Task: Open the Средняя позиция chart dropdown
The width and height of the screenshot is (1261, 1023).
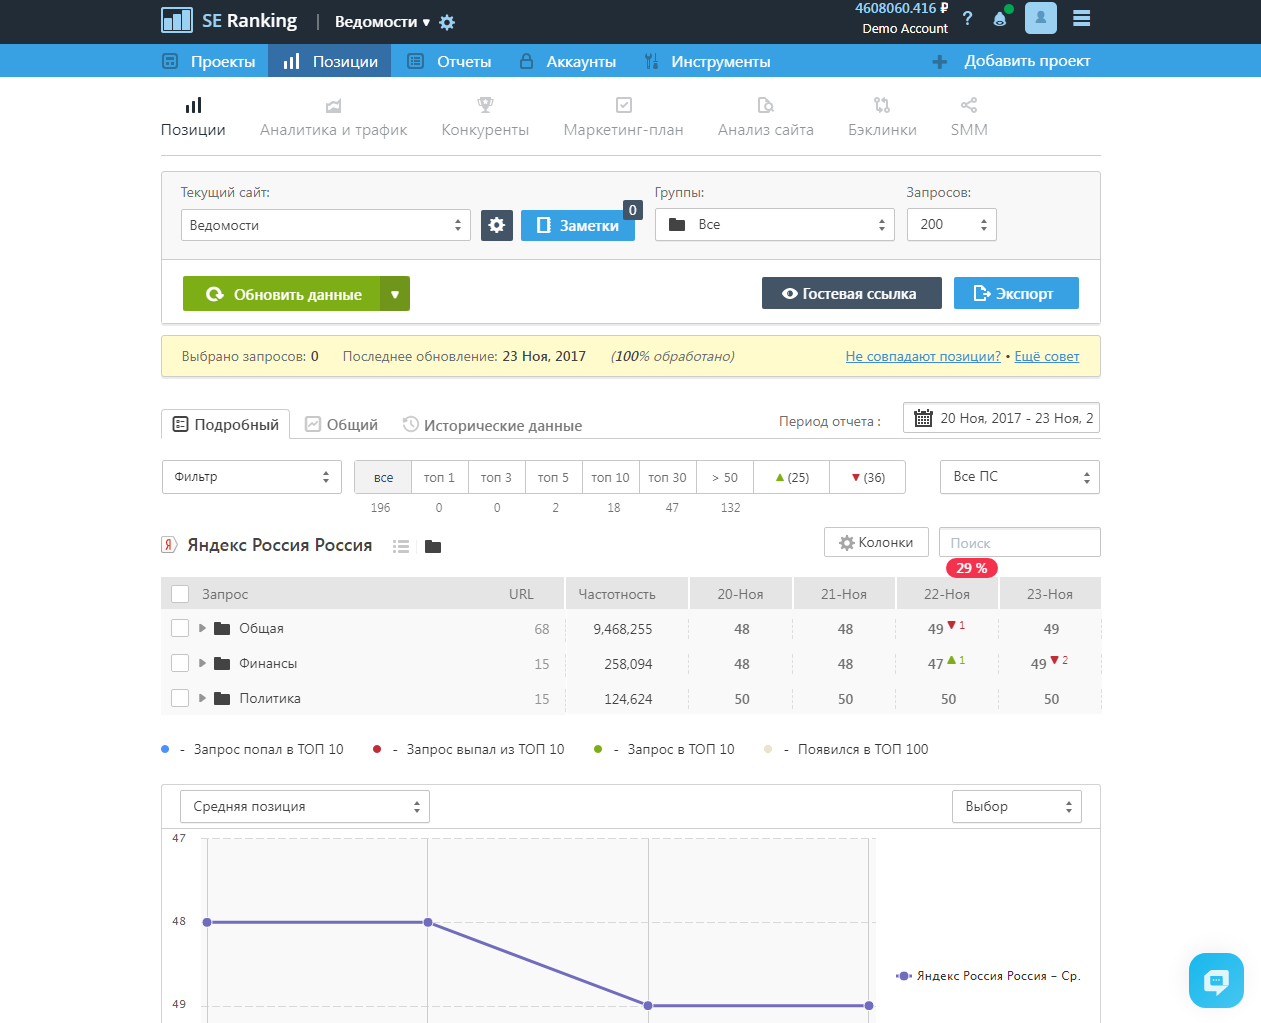Action: tap(305, 806)
